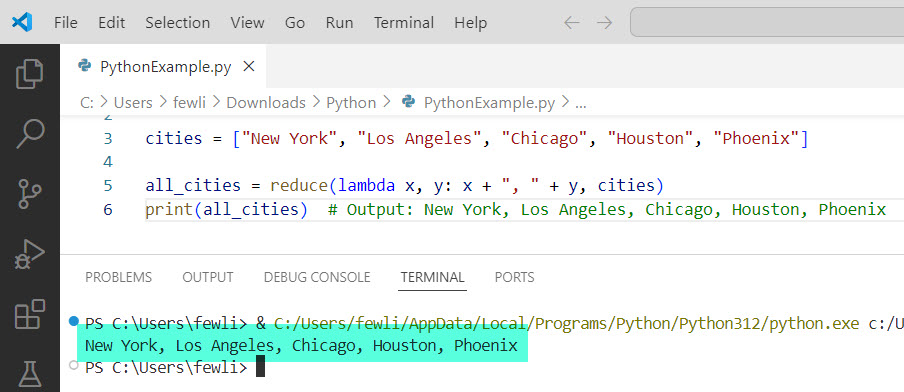Click the last terminal prompt line
The image size is (904, 392).
(175, 367)
